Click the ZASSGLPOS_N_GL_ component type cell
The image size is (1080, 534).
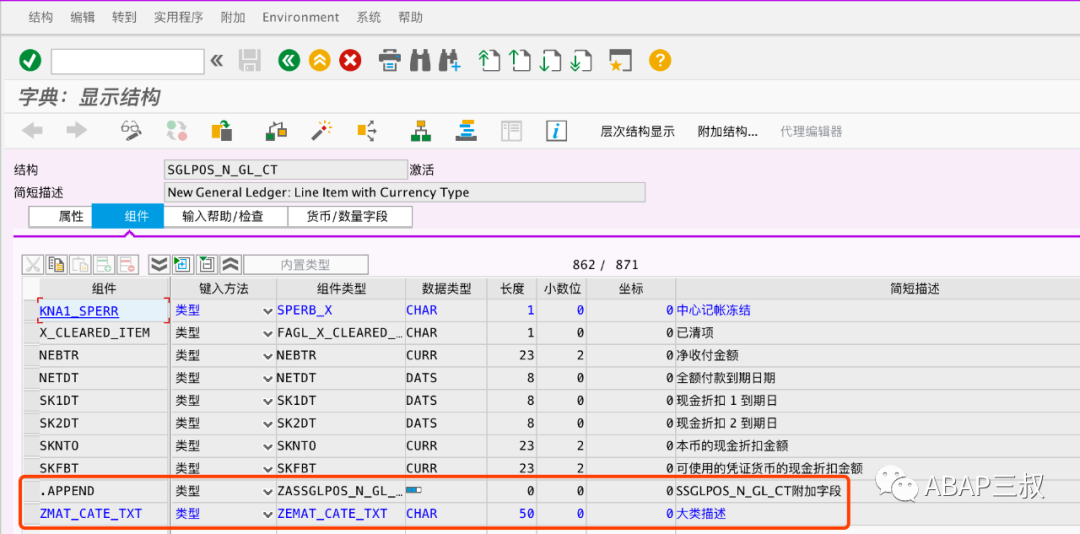[340, 491]
